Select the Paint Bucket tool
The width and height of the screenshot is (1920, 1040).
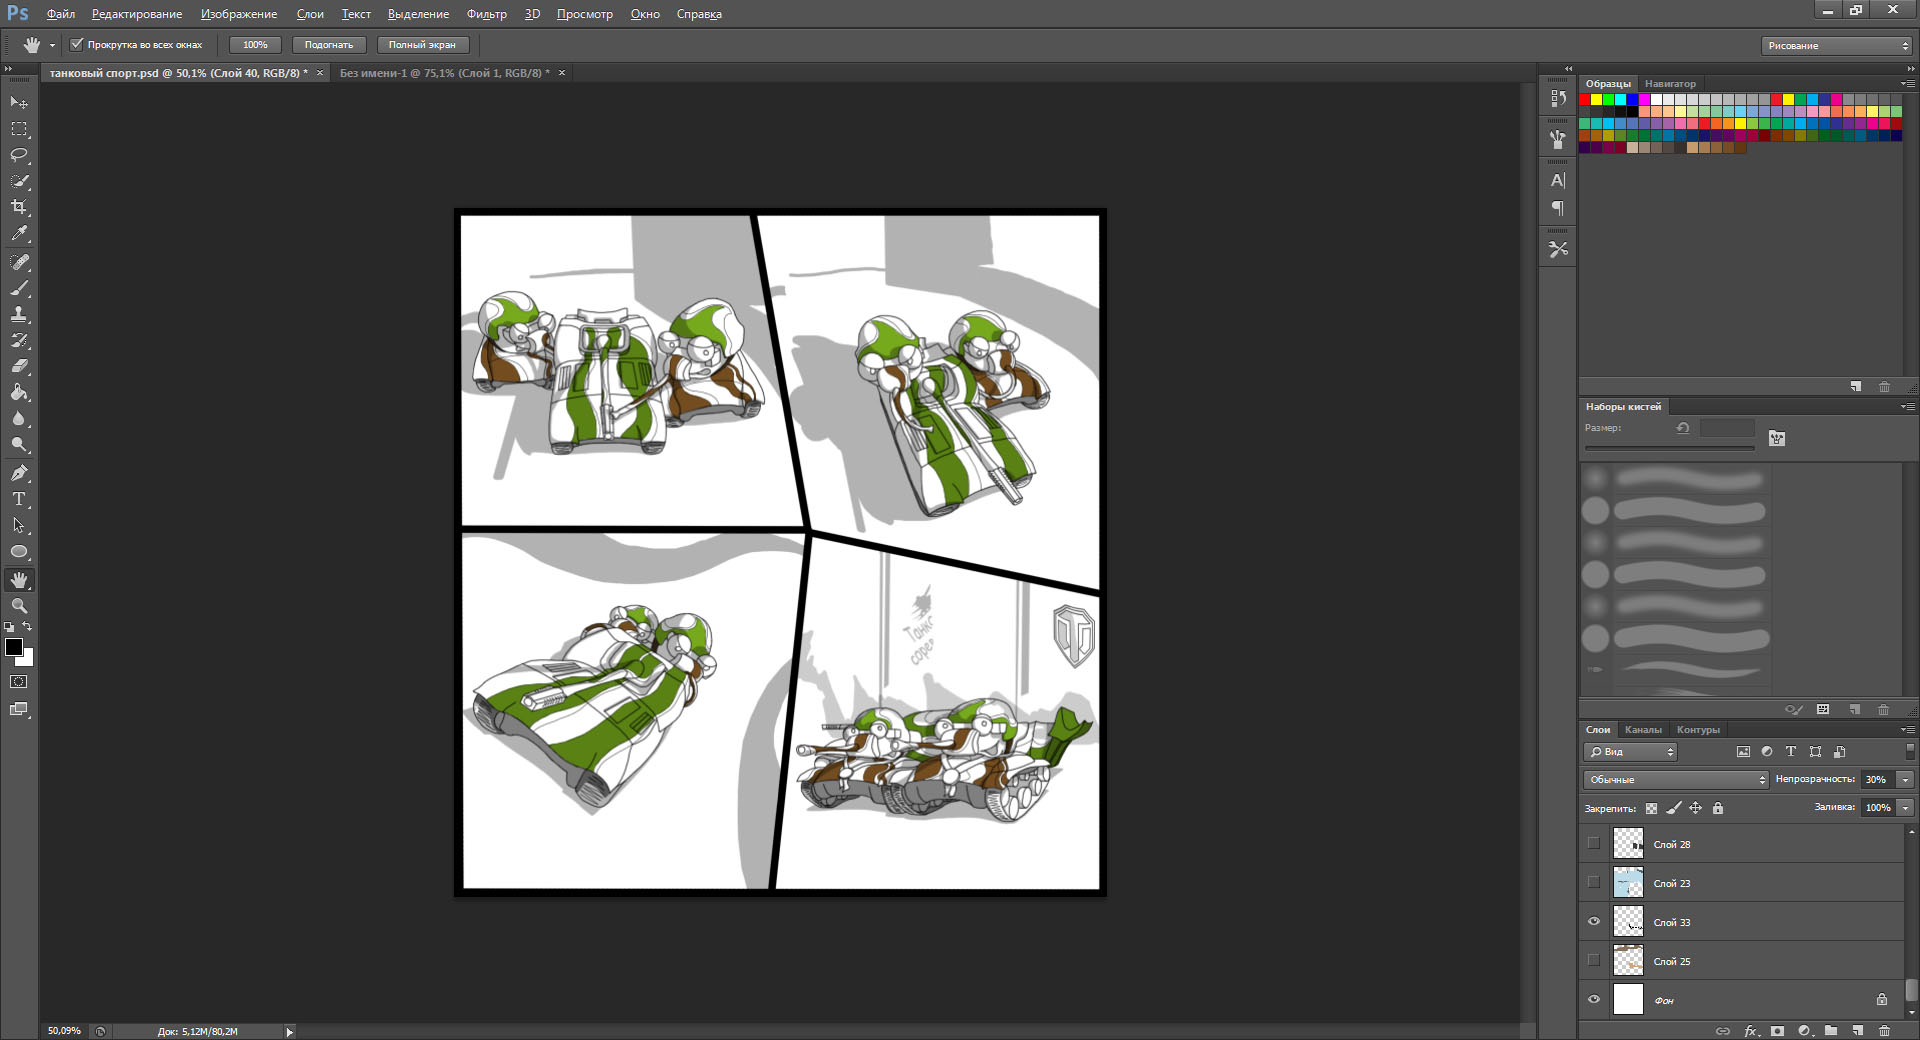(x=19, y=392)
